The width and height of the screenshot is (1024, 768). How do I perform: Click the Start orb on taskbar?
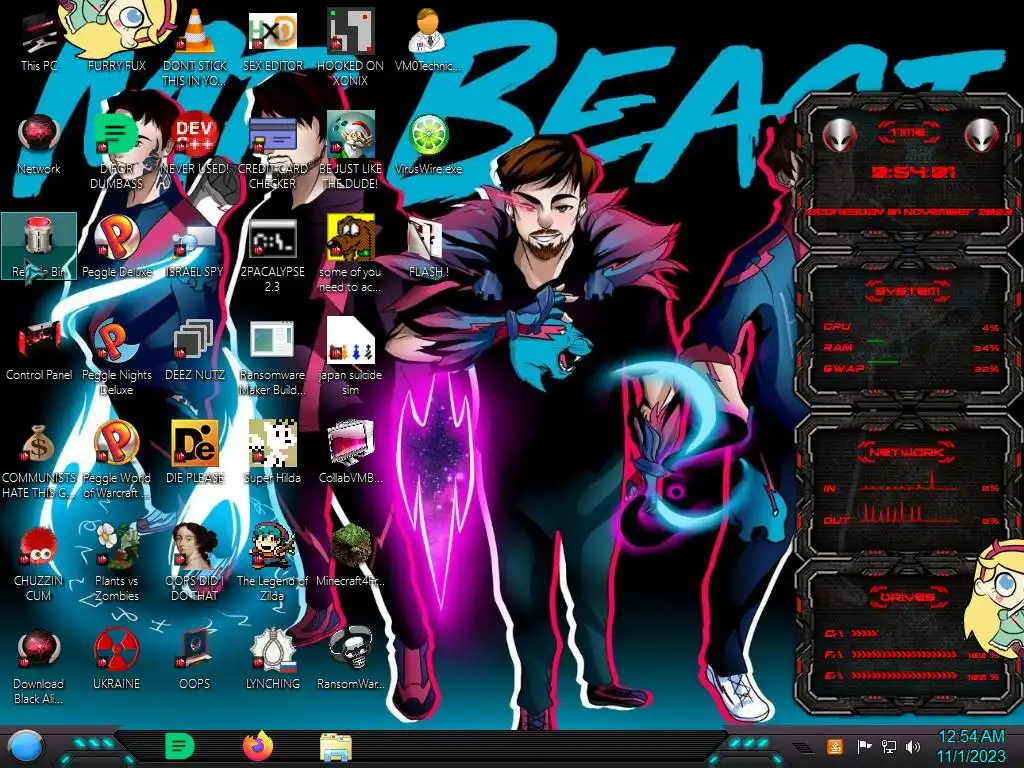(25, 748)
